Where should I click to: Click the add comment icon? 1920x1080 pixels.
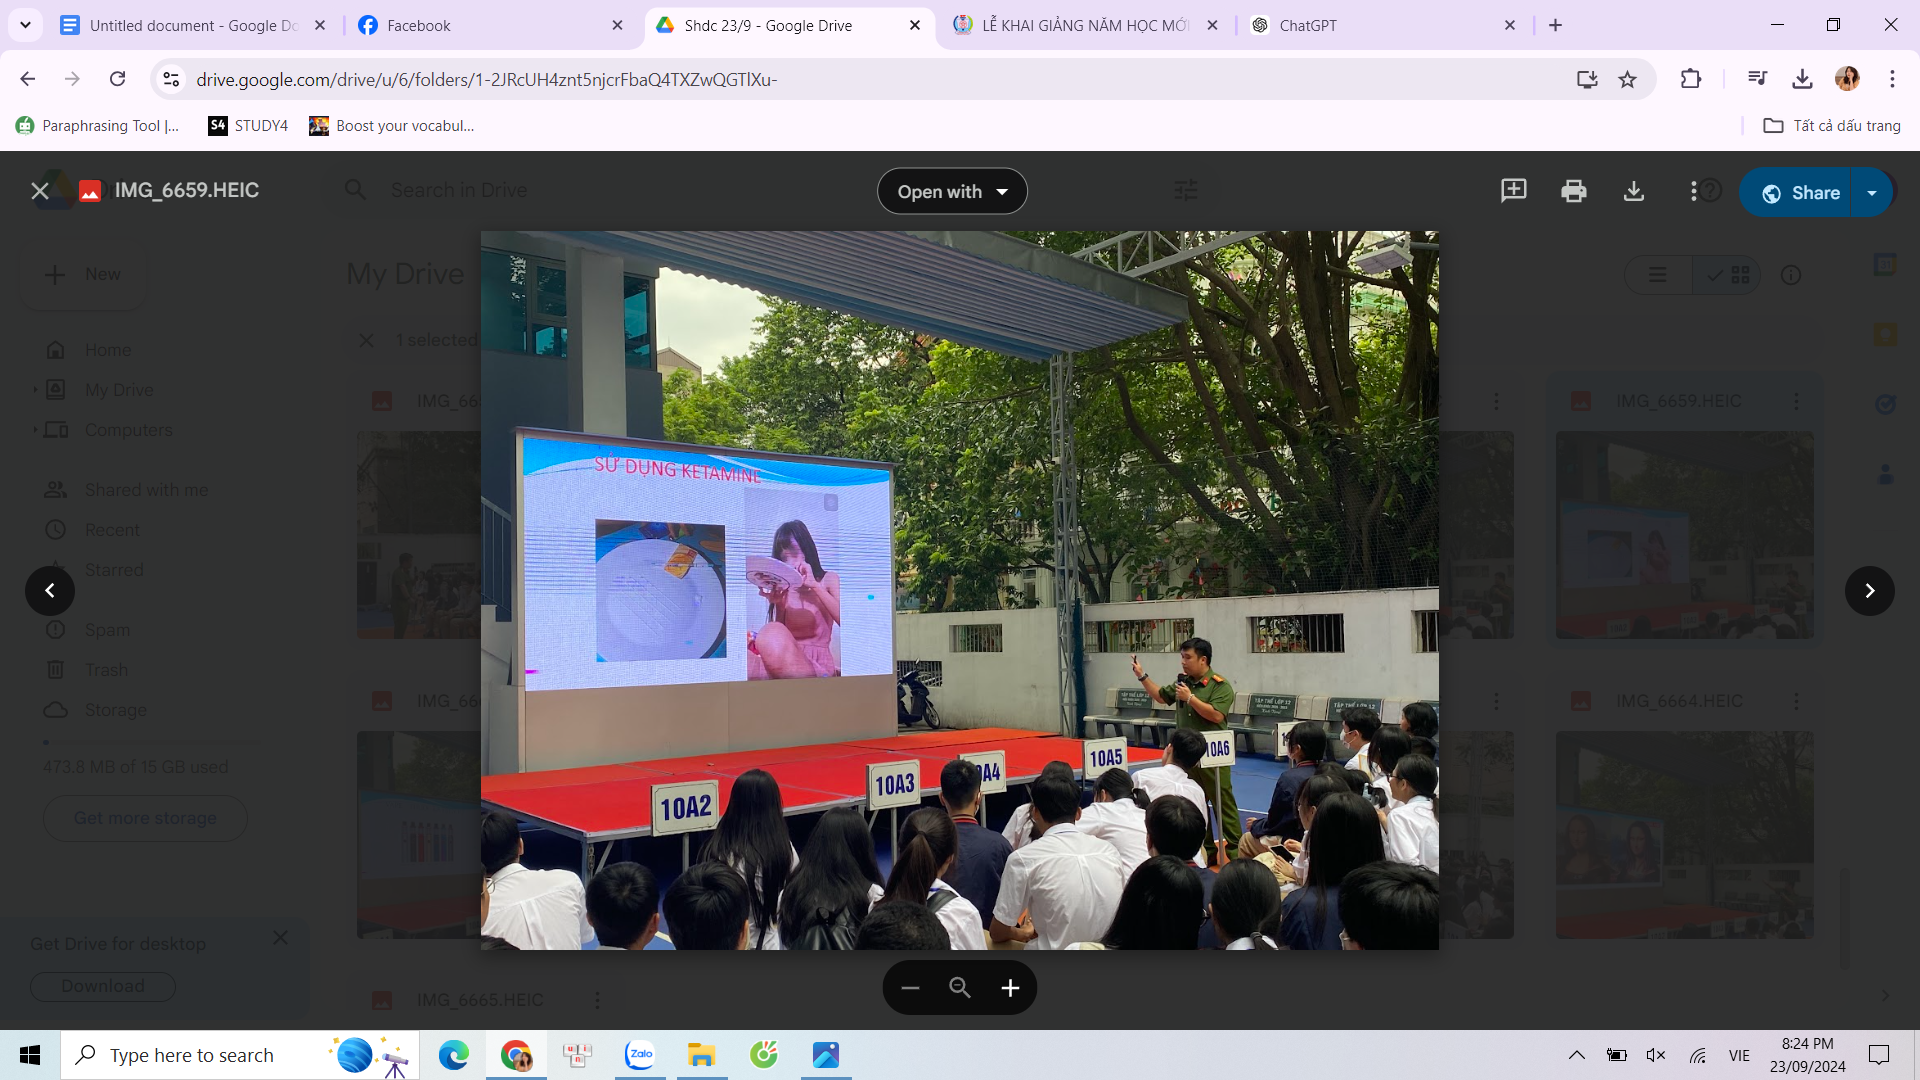(x=1513, y=191)
